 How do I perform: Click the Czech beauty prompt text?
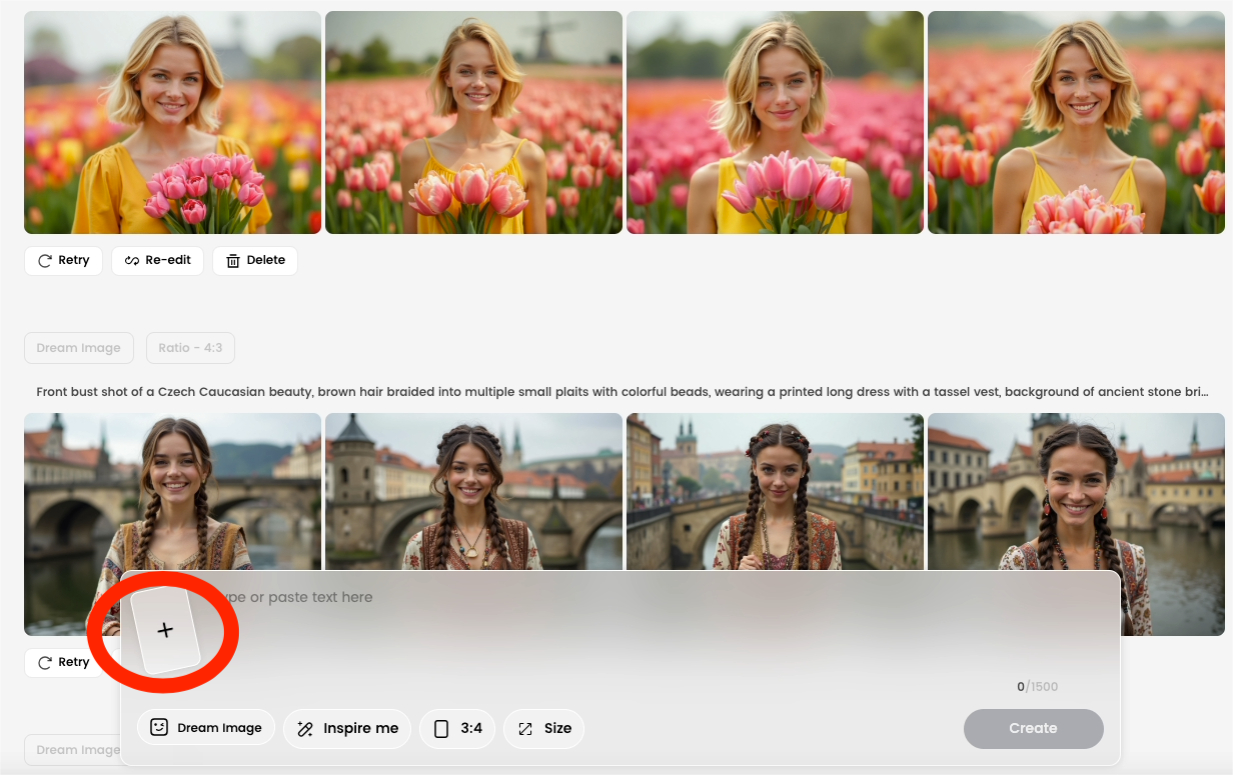(x=620, y=392)
